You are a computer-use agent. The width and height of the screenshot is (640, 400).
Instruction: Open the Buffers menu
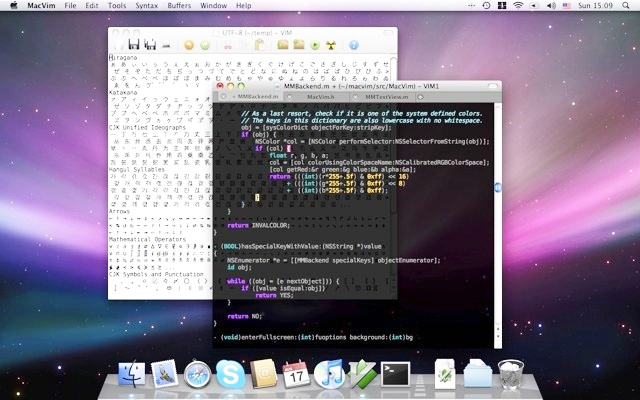coord(179,6)
